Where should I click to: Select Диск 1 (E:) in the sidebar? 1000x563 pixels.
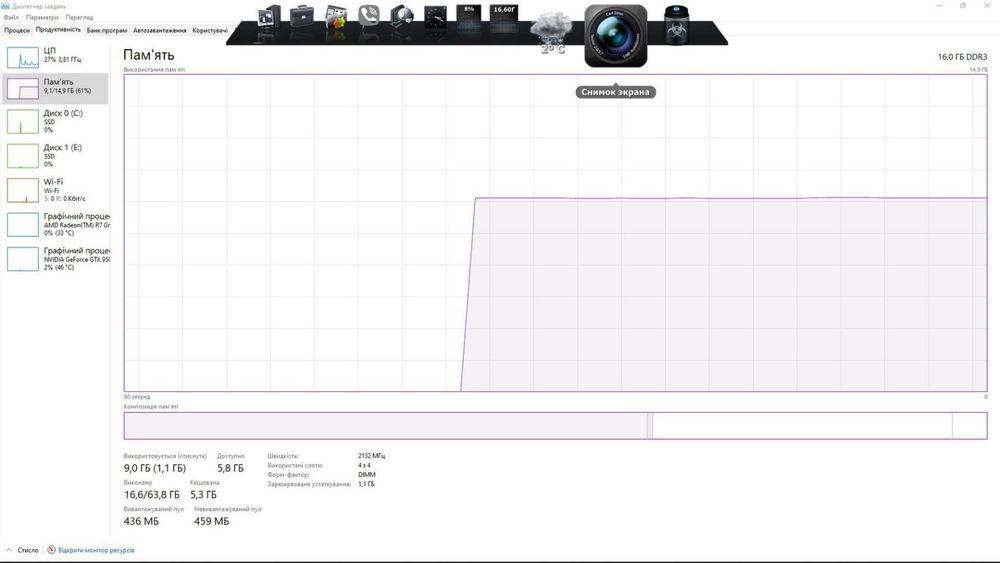click(55, 156)
